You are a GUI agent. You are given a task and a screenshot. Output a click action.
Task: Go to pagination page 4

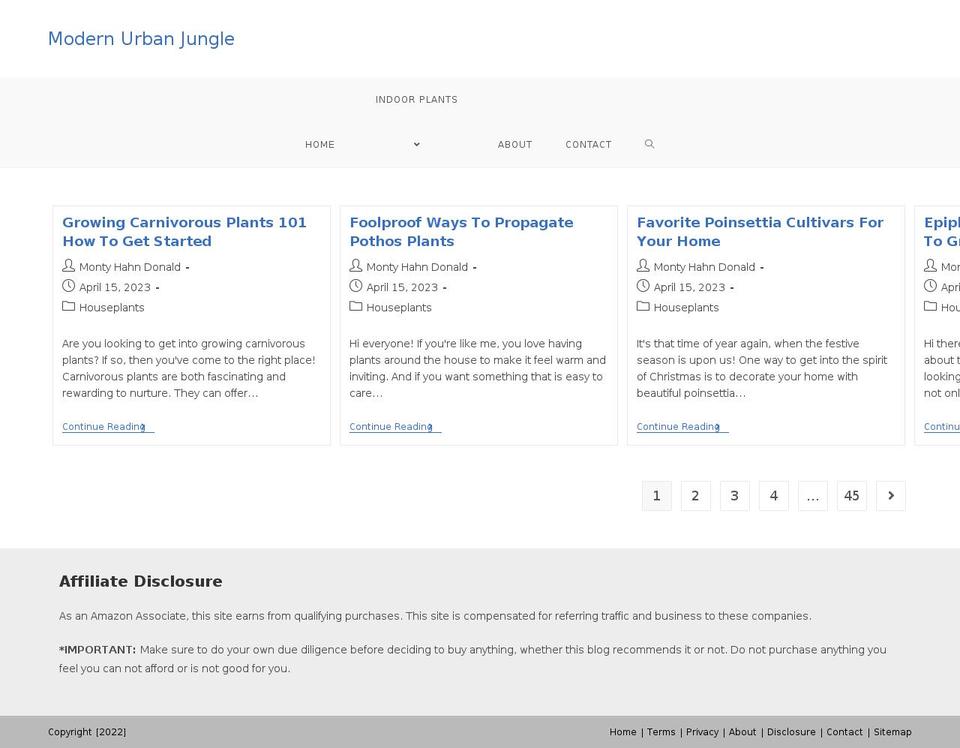(774, 496)
